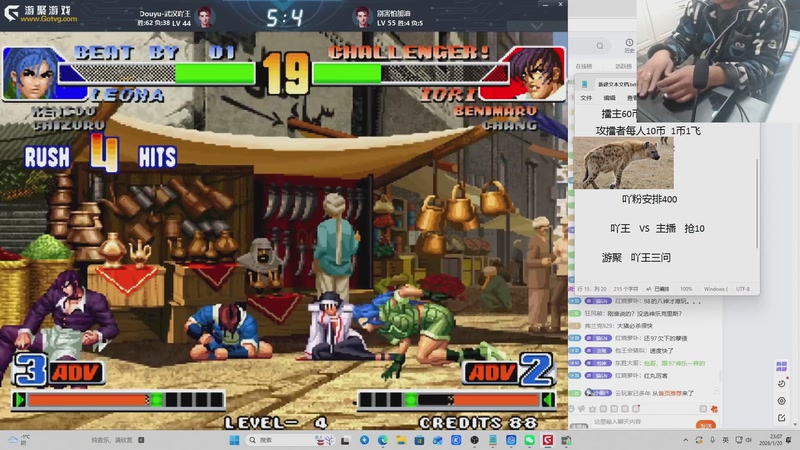Viewport: 800px width, 450px height.
Task: Click the chat message 速度快了
Action: [x=660, y=351]
